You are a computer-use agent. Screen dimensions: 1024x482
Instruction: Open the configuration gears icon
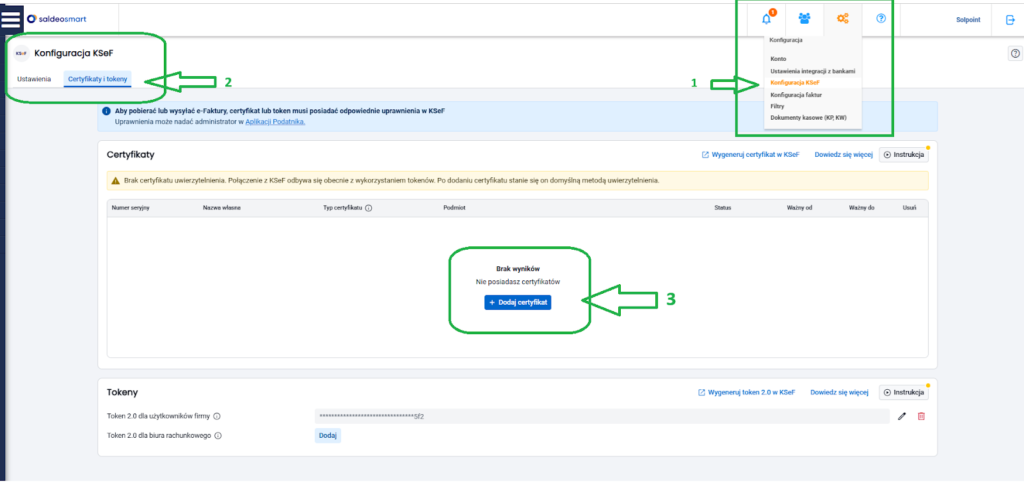point(843,18)
